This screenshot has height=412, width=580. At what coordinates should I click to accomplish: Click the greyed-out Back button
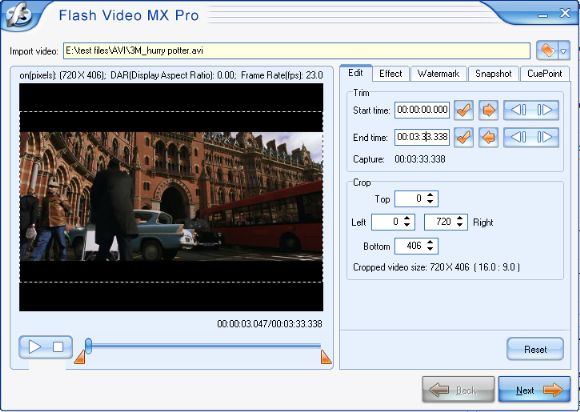coord(458,390)
